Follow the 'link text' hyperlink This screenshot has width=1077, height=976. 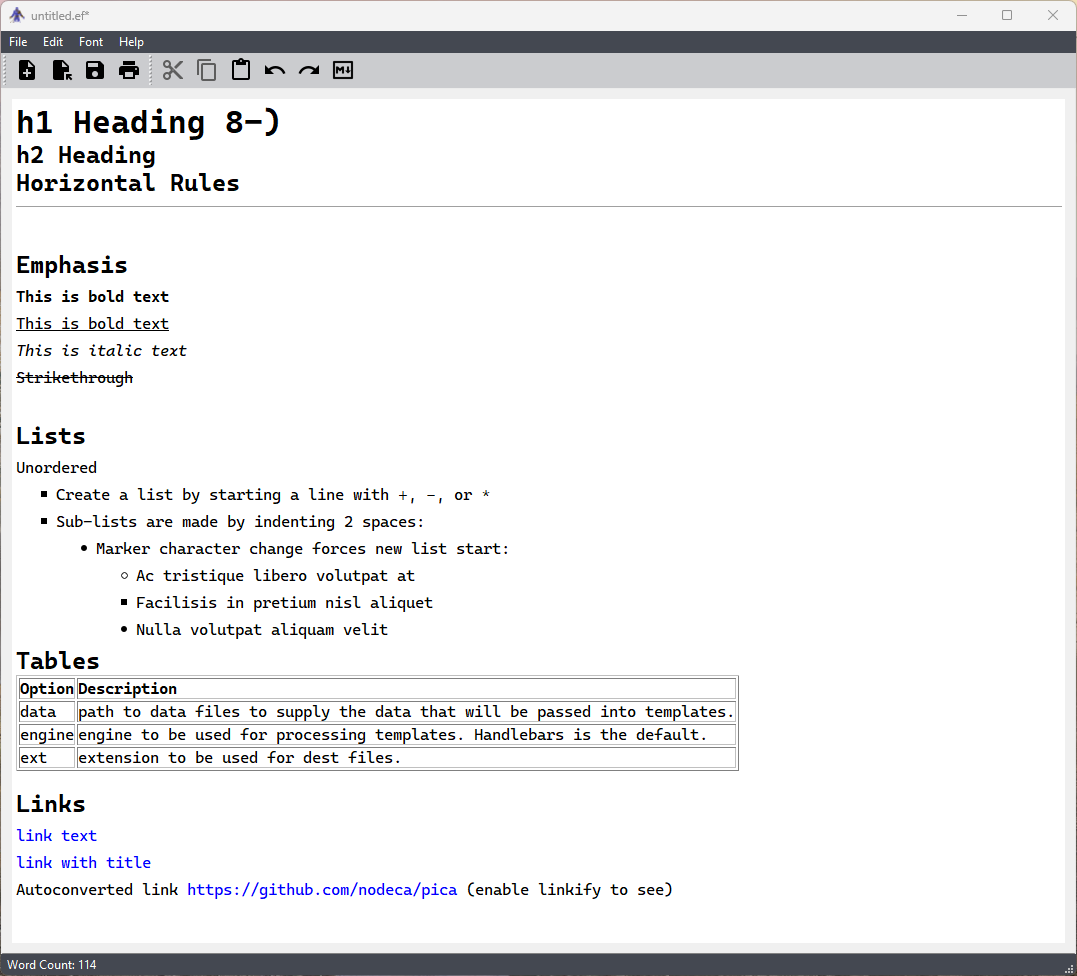56,836
